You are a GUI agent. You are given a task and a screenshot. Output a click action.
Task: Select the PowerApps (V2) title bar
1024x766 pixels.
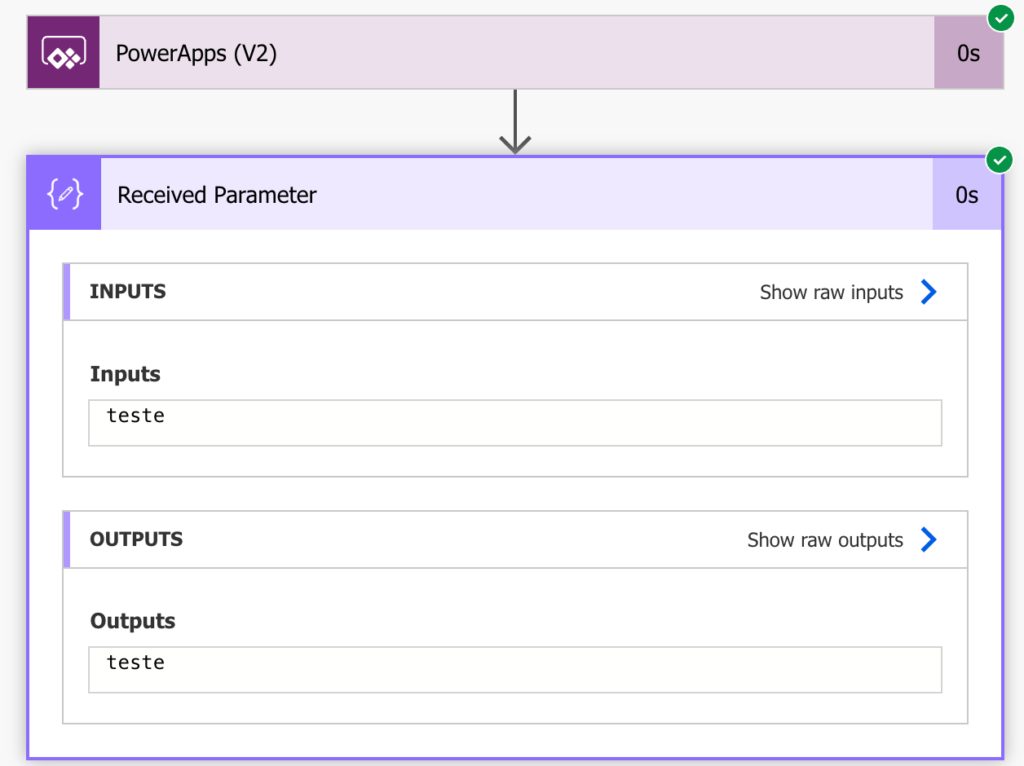click(197, 53)
